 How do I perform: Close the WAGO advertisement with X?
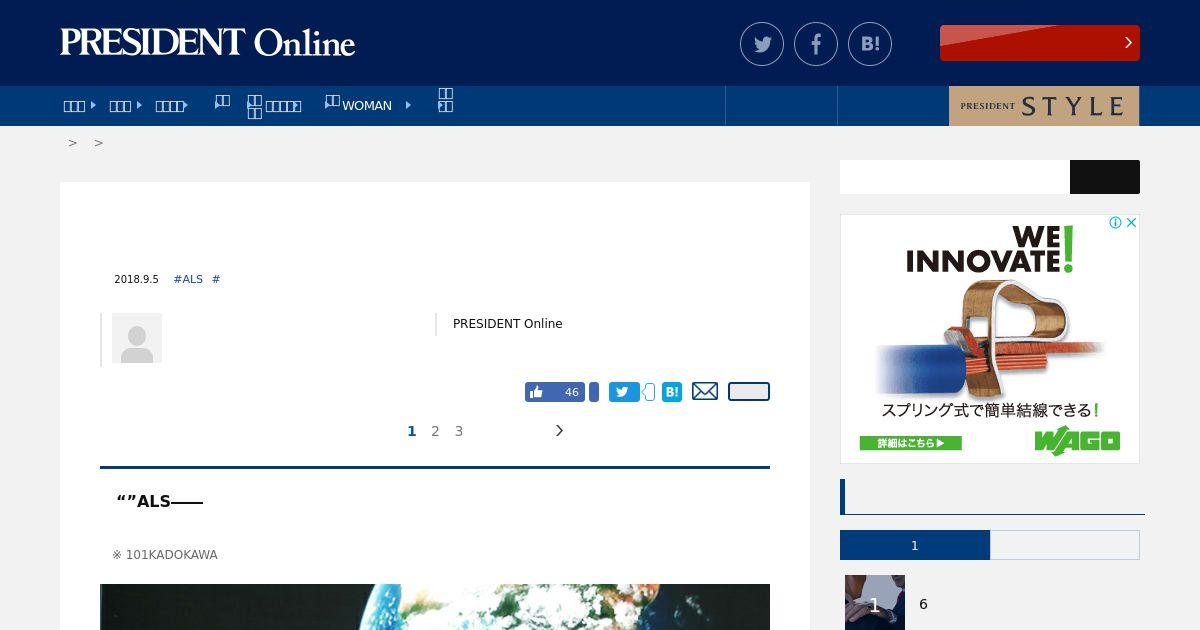coord(1131,223)
